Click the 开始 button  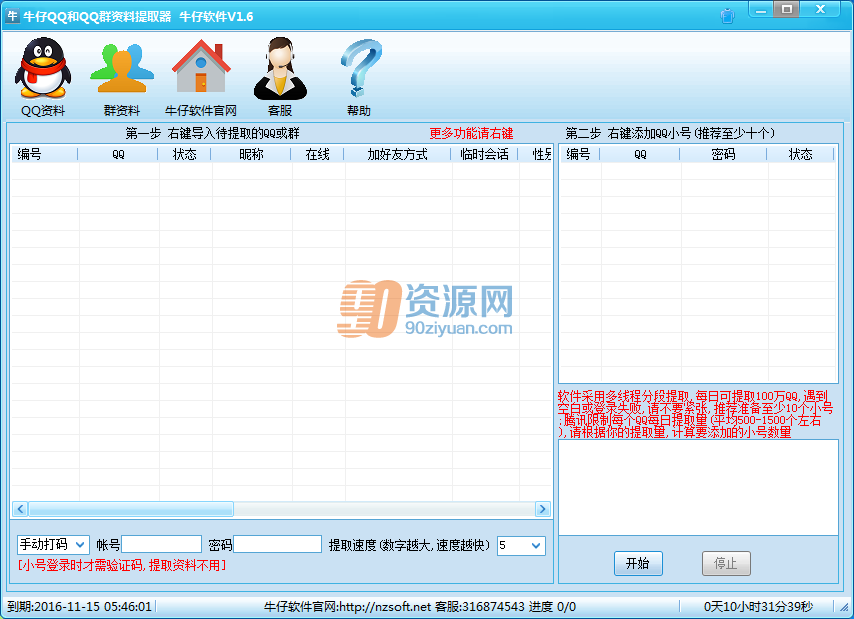point(638,563)
